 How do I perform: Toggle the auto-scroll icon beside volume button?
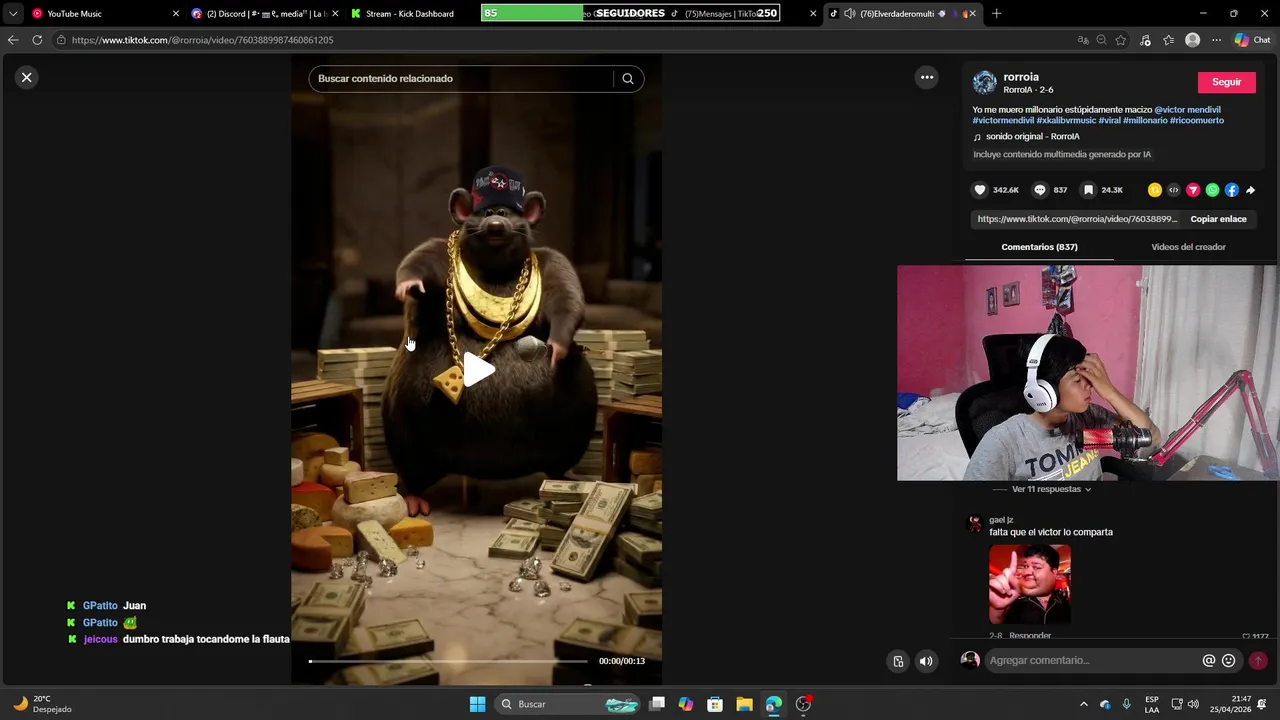(x=898, y=661)
